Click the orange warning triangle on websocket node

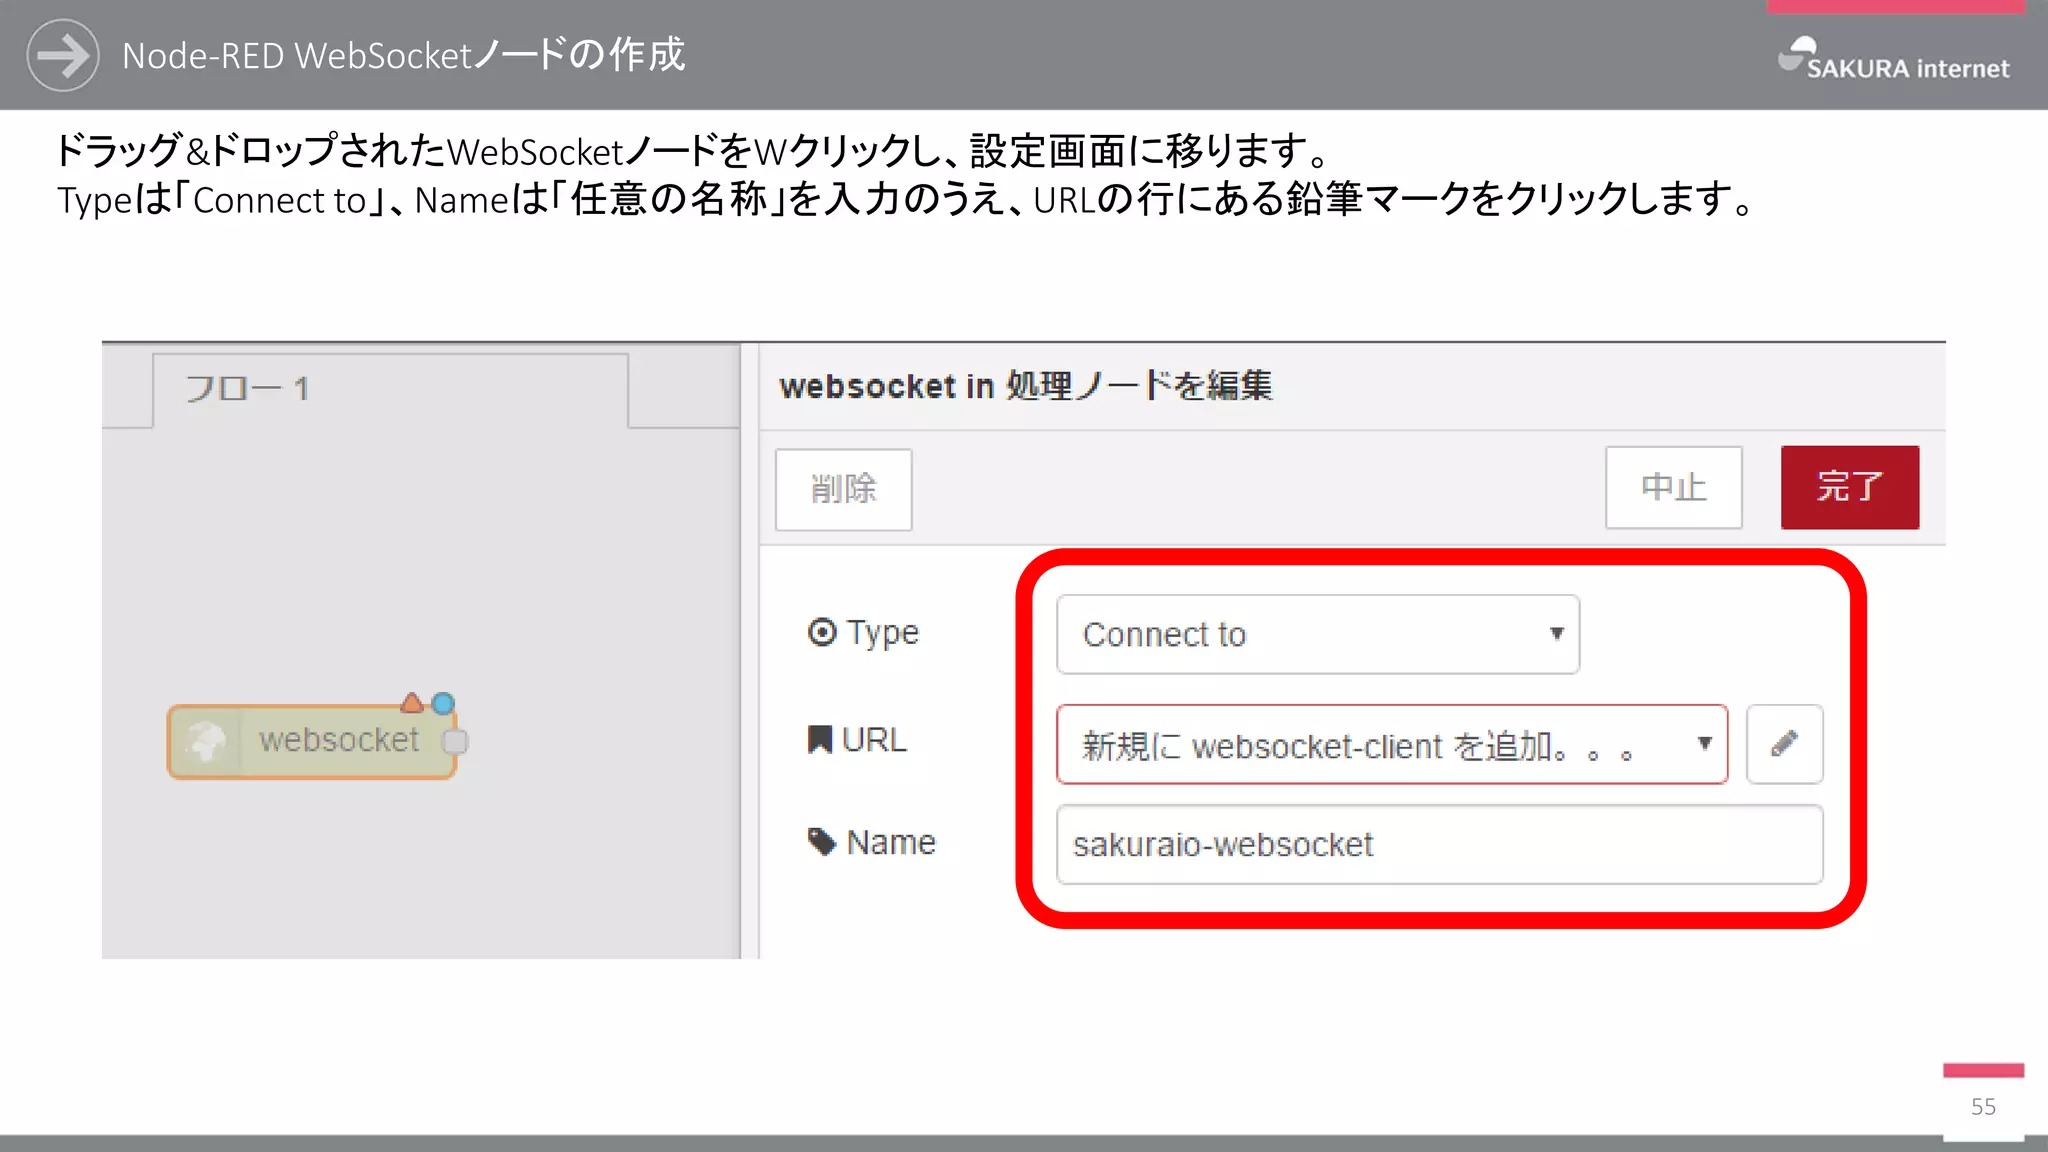pos(412,703)
